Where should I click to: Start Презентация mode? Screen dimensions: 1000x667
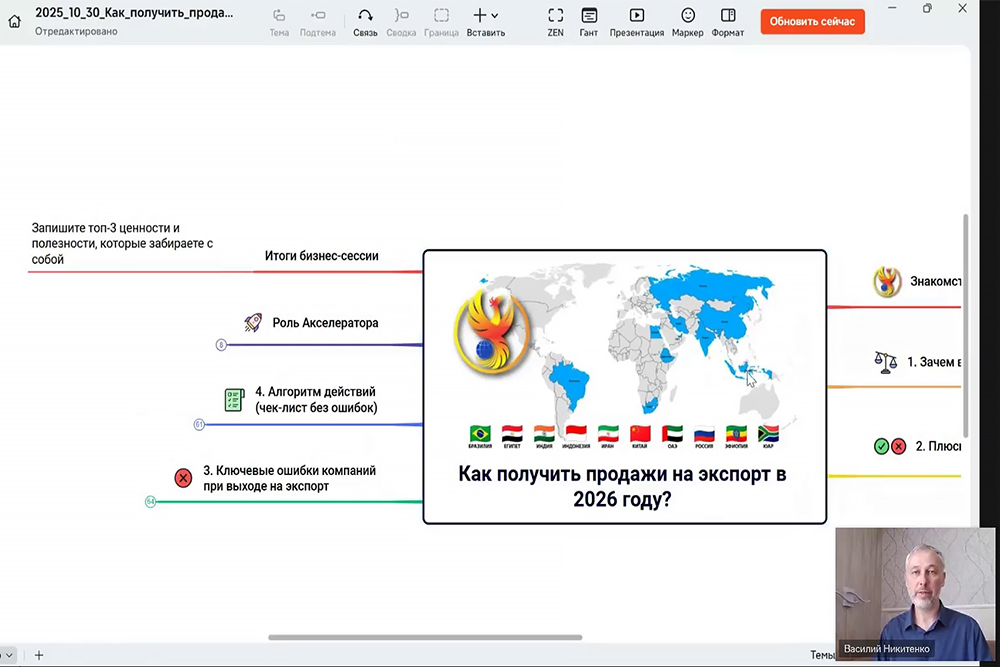637,21
